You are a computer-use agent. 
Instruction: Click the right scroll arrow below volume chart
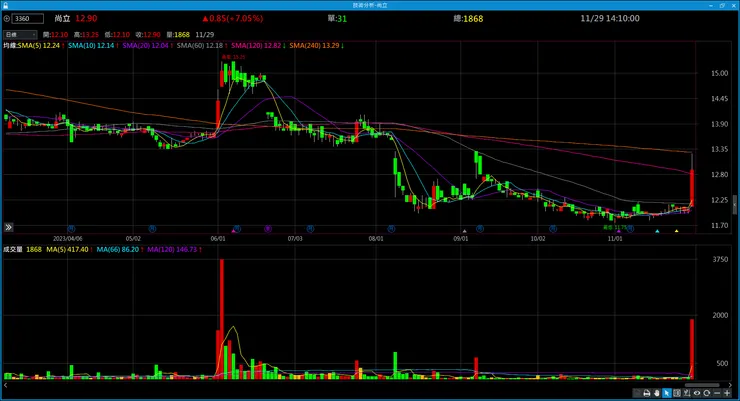pos(730,385)
